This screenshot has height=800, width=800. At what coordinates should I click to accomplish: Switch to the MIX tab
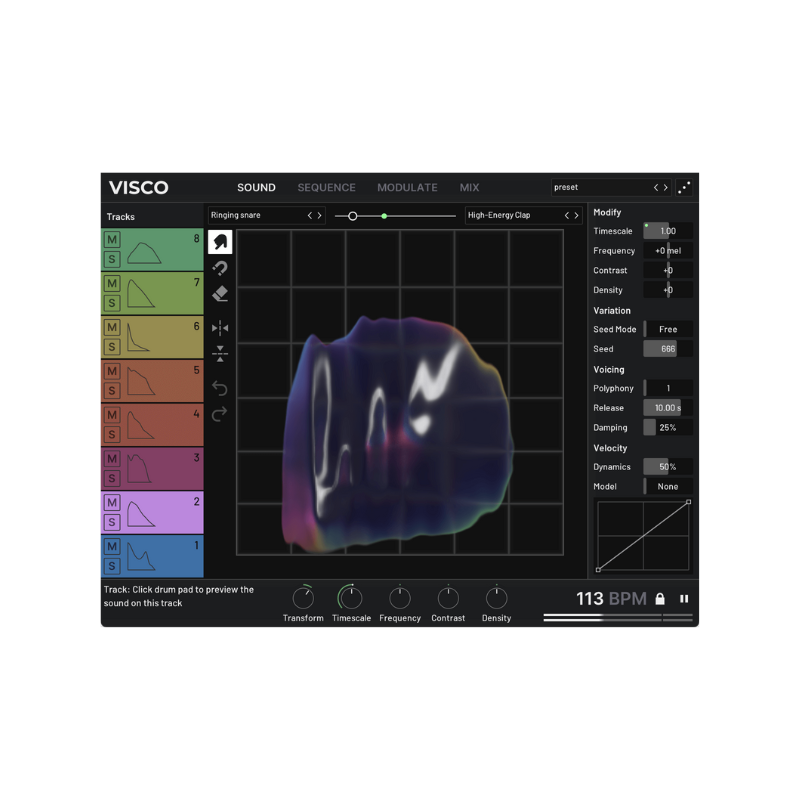click(469, 187)
